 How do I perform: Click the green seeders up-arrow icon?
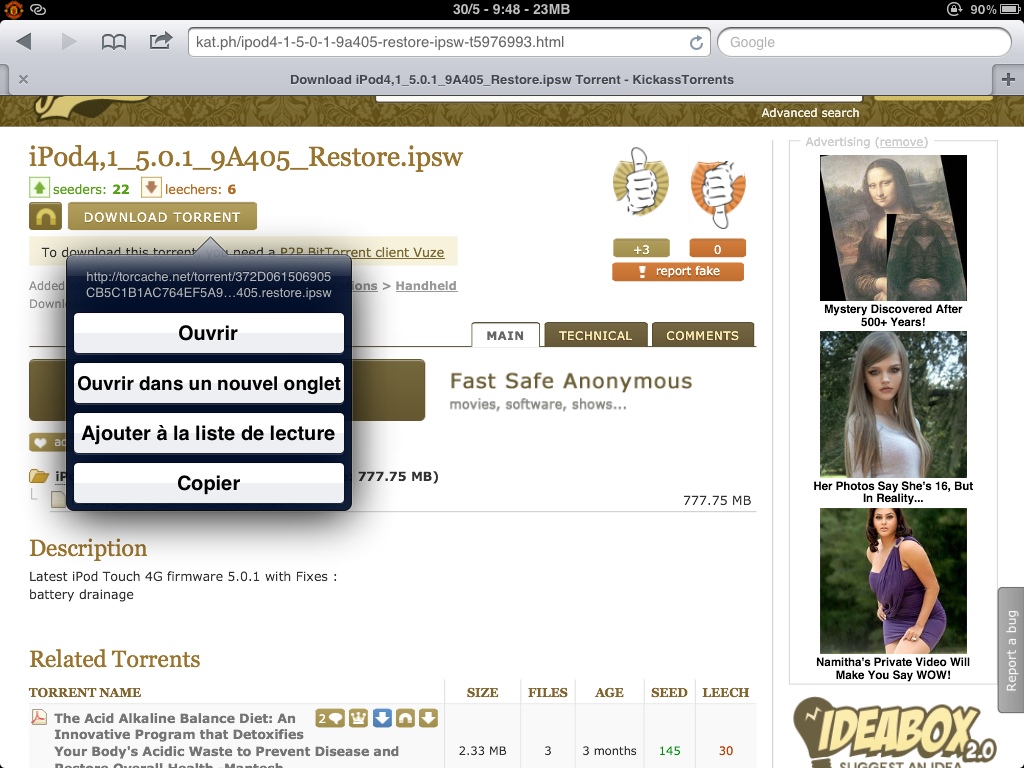tap(39, 188)
